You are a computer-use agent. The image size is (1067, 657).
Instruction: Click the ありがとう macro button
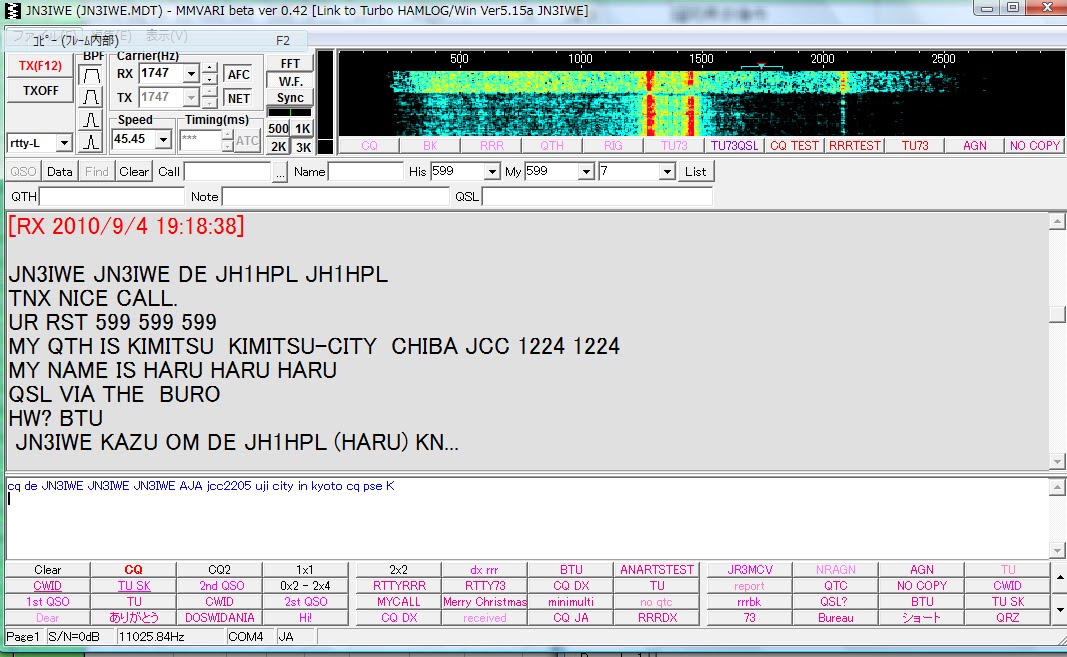(133, 618)
